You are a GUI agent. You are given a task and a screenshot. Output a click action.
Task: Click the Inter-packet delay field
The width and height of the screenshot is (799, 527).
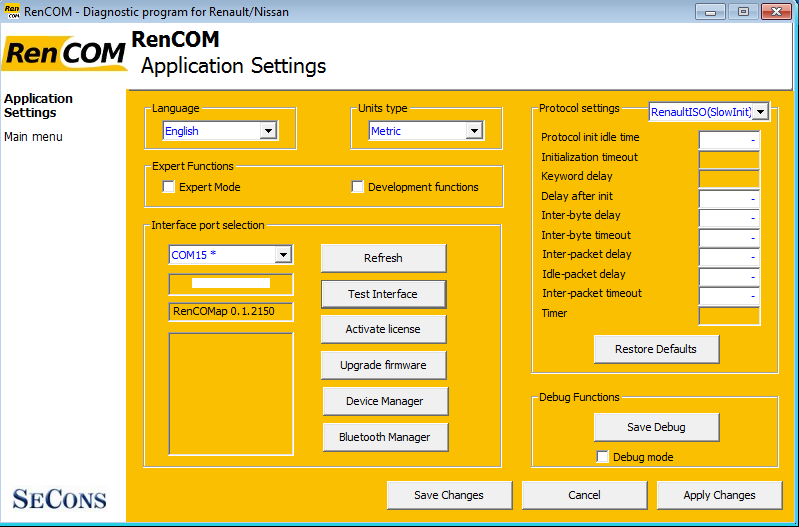[x=729, y=257]
